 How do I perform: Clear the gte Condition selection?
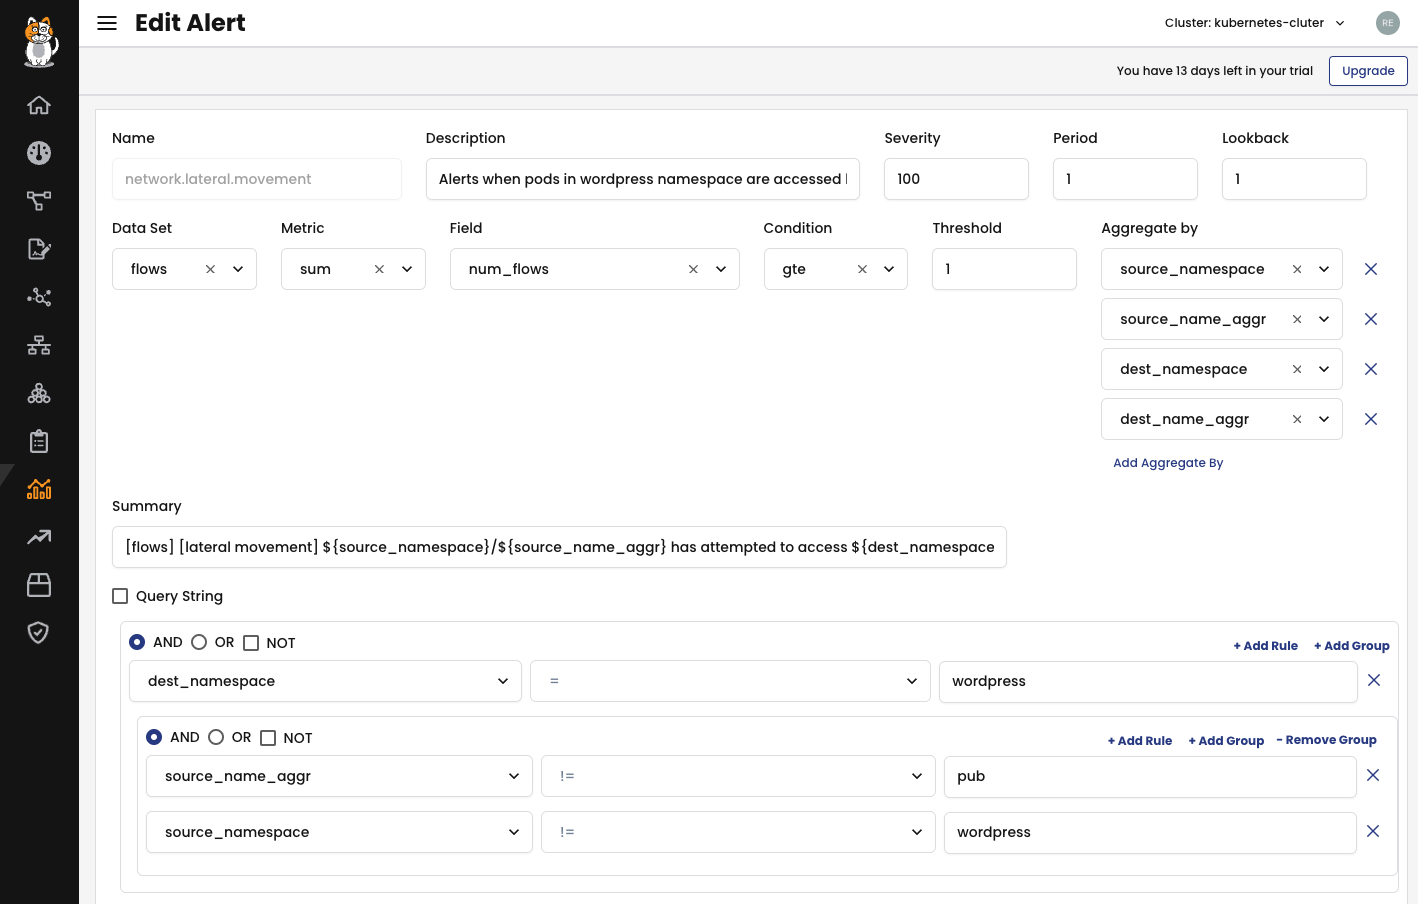tap(862, 269)
